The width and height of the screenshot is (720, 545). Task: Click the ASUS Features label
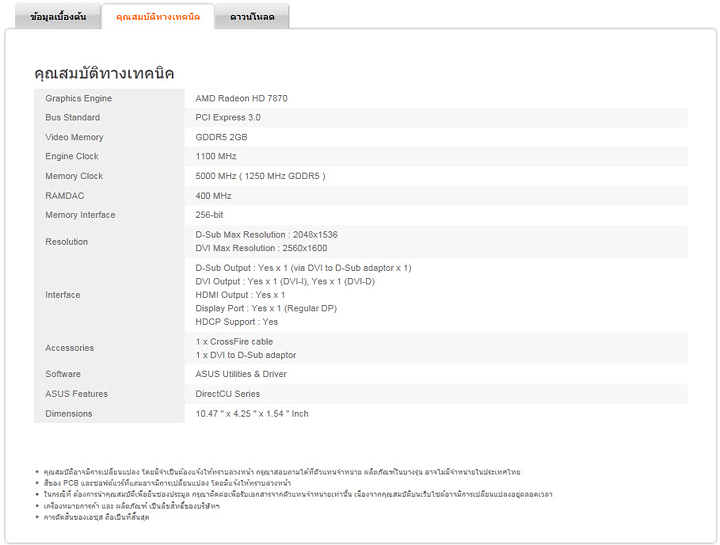pyautogui.click(x=77, y=394)
